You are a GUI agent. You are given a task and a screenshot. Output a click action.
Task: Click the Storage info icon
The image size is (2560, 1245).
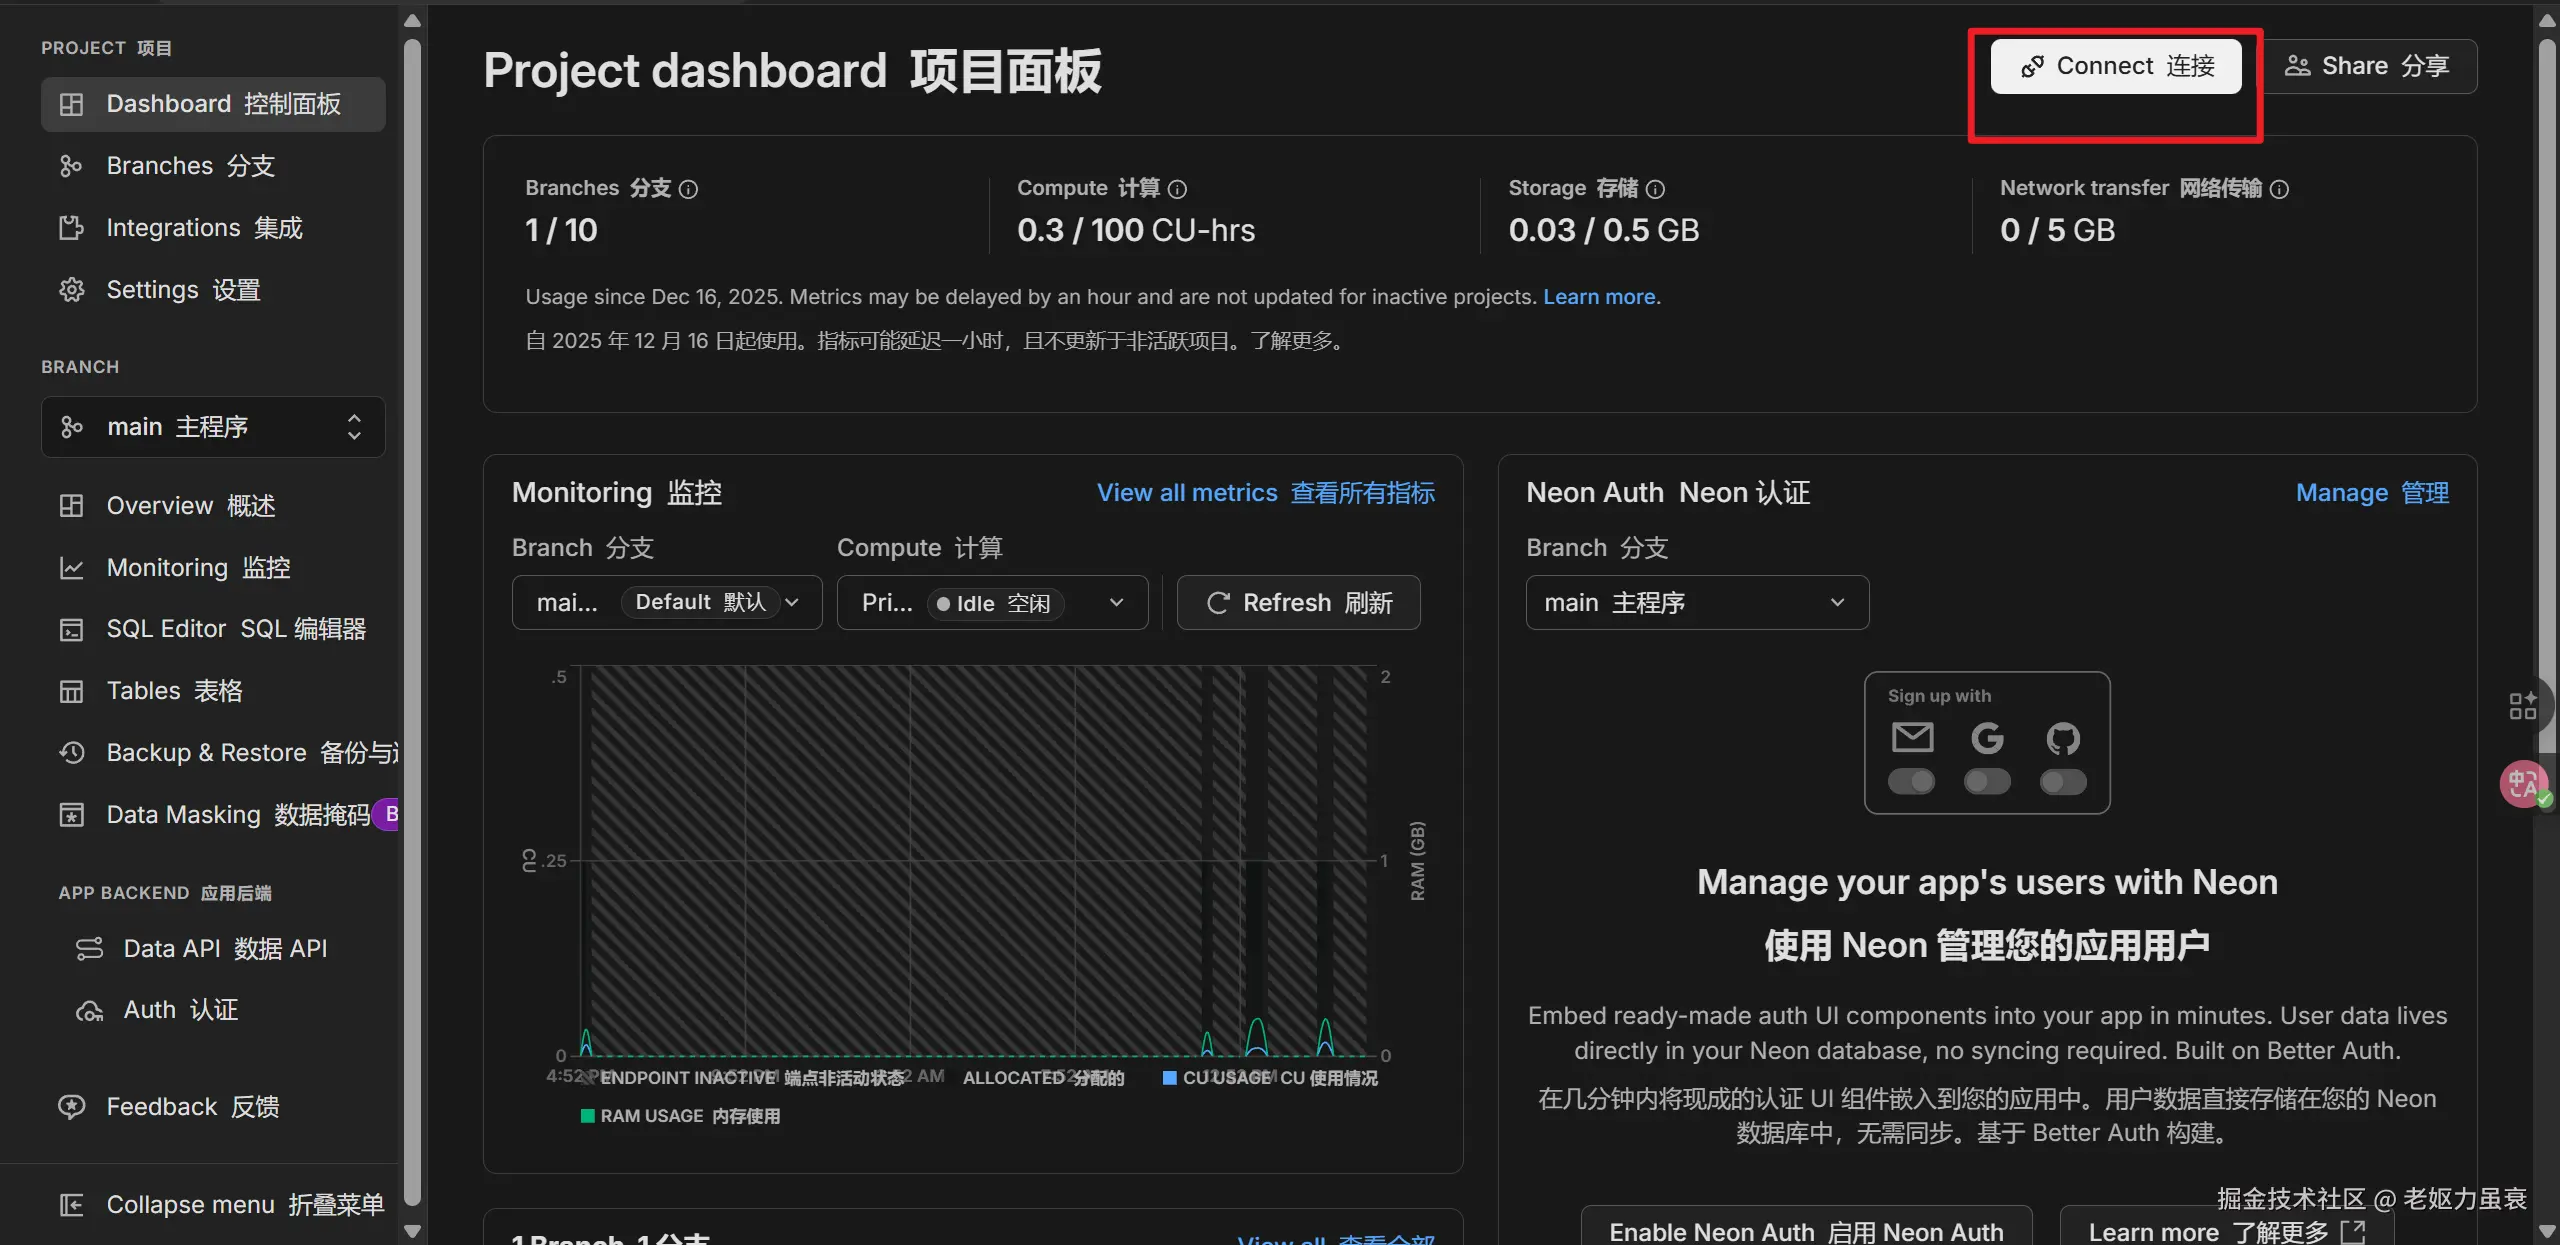(1655, 189)
